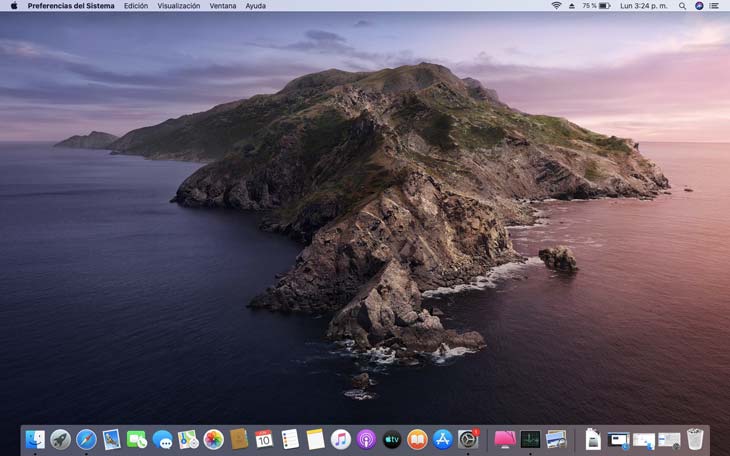The image size is (730, 456).
Task: Expand the Wi-Fi status menu
Action: [x=556, y=6]
